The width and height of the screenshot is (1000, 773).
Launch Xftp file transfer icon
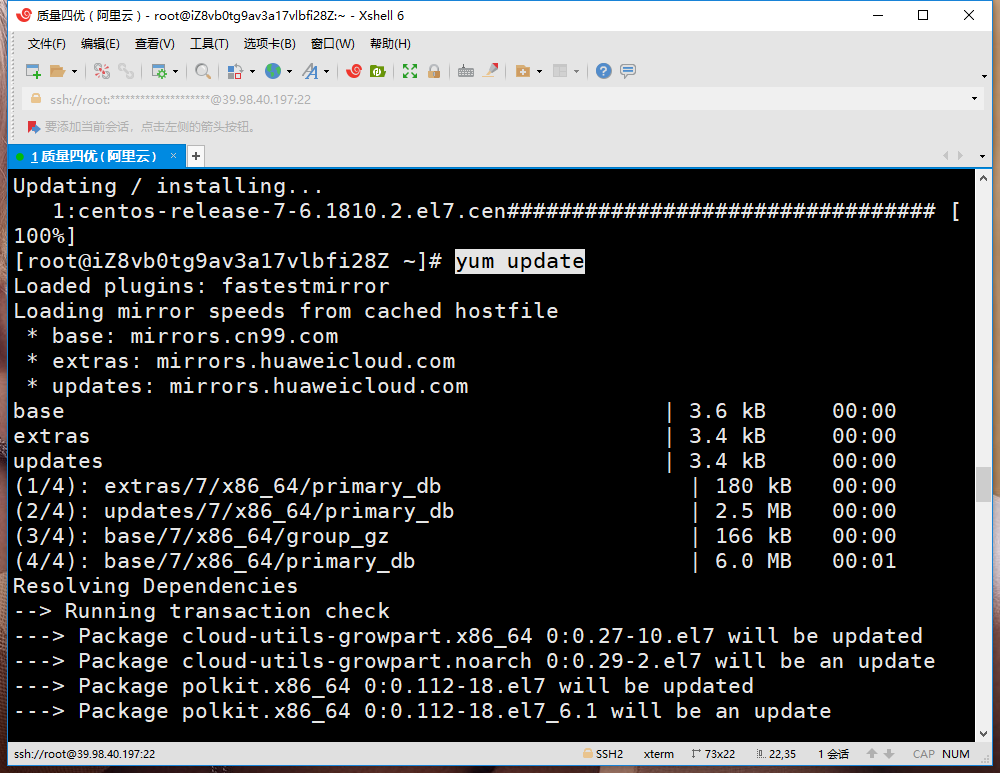[378, 71]
